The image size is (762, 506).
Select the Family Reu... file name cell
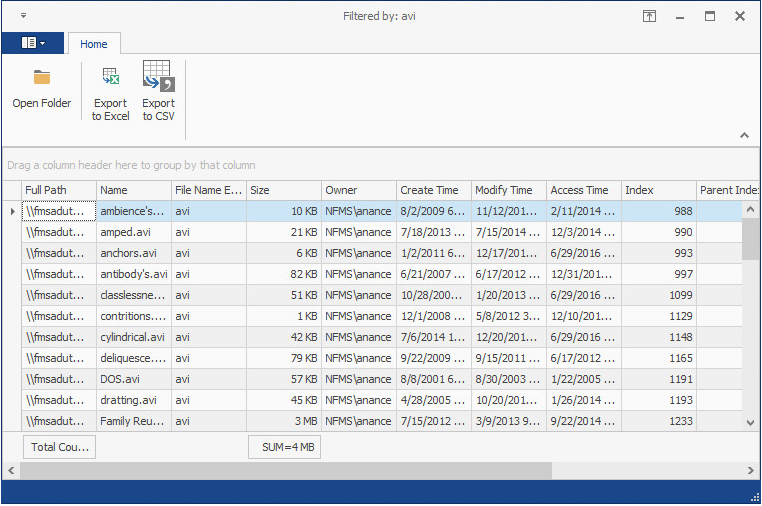pos(134,421)
